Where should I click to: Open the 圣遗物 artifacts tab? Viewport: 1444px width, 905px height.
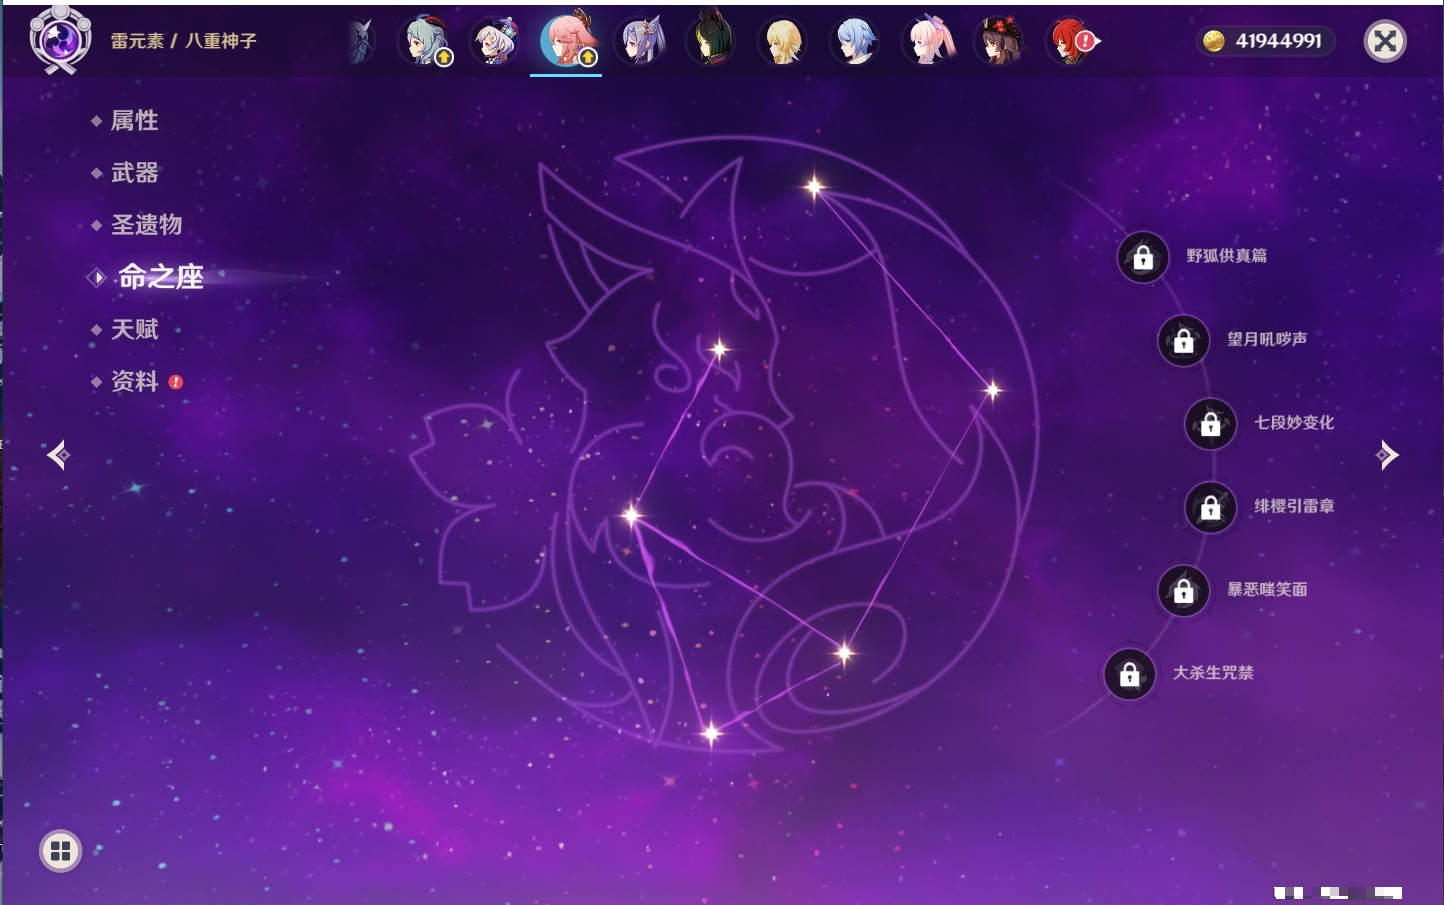click(x=146, y=225)
